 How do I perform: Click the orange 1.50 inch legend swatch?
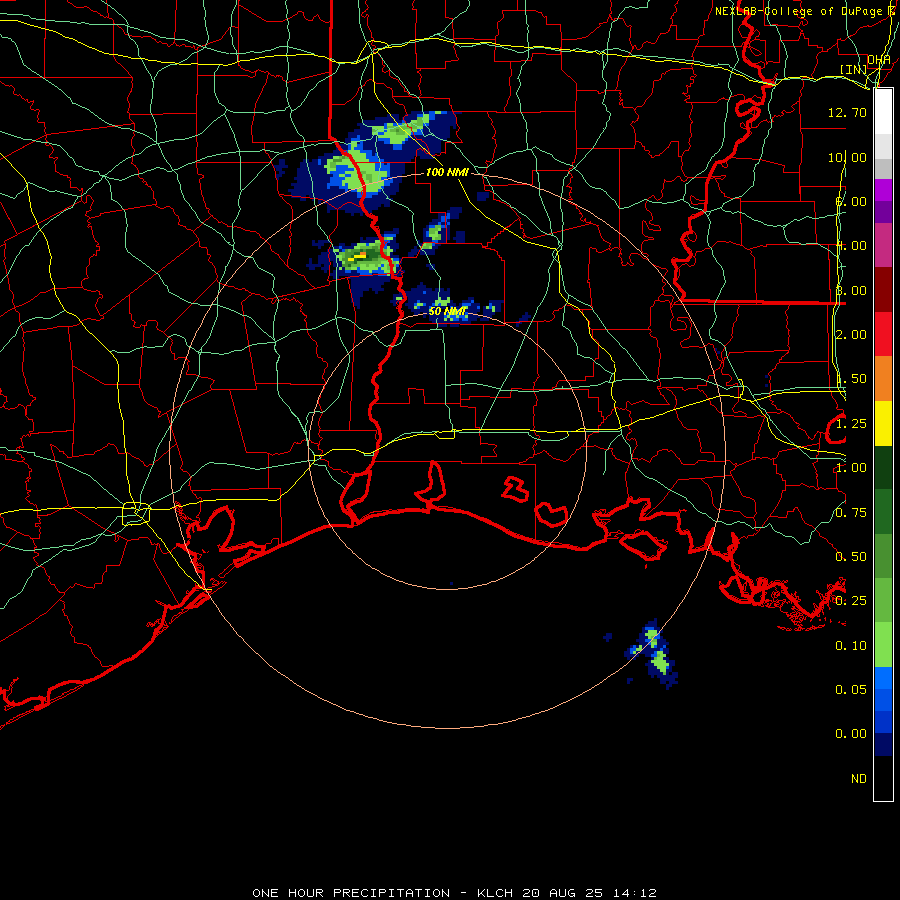883,378
